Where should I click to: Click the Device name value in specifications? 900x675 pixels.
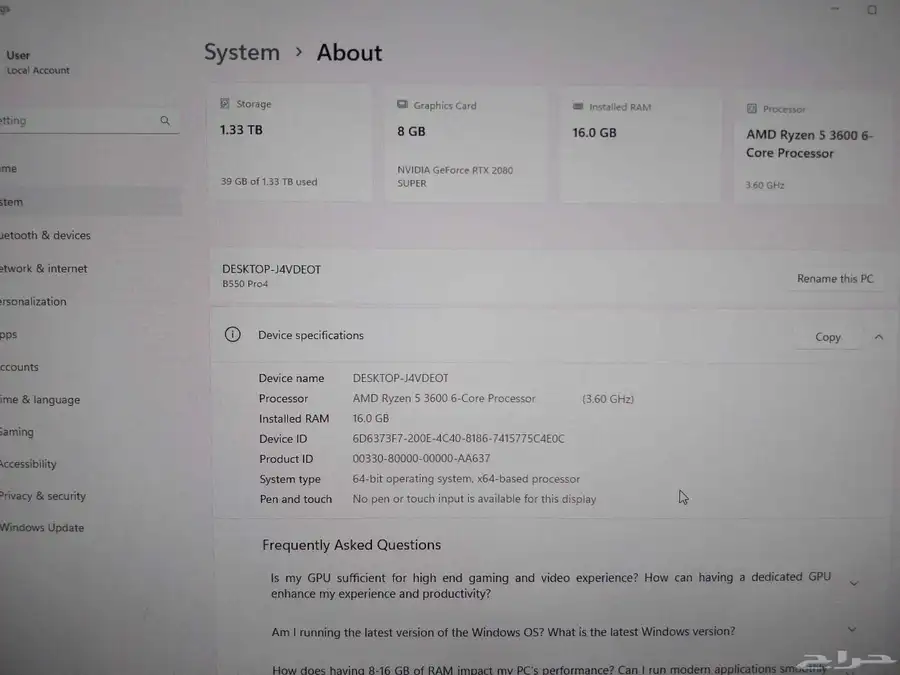[x=400, y=378]
